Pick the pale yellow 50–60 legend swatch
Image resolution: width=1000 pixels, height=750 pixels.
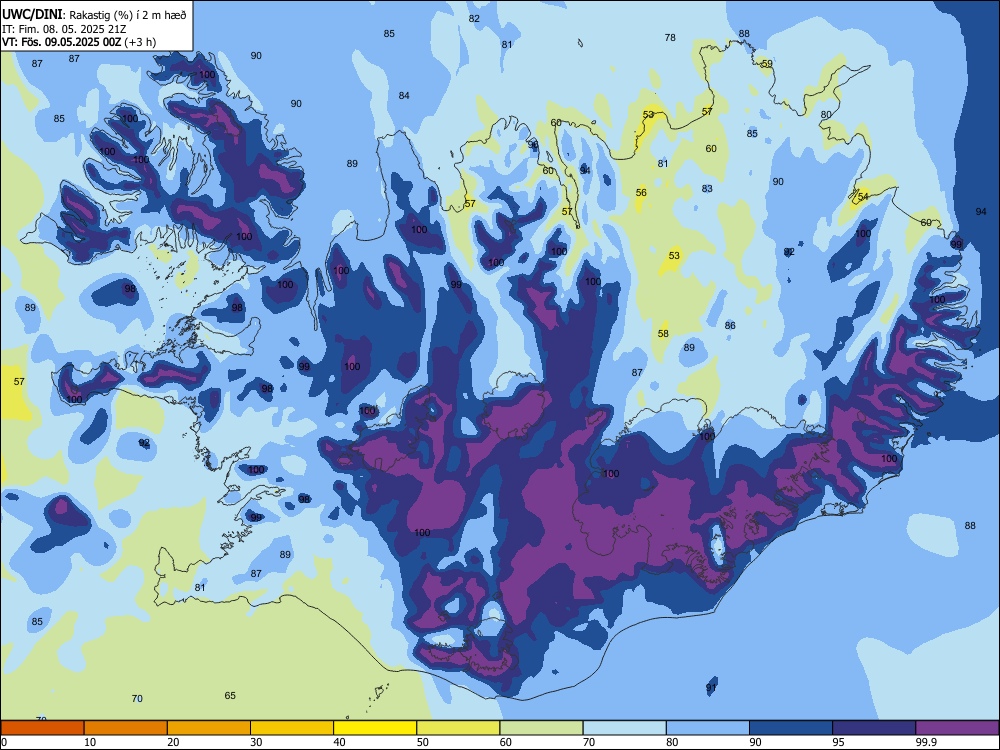tap(458, 728)
